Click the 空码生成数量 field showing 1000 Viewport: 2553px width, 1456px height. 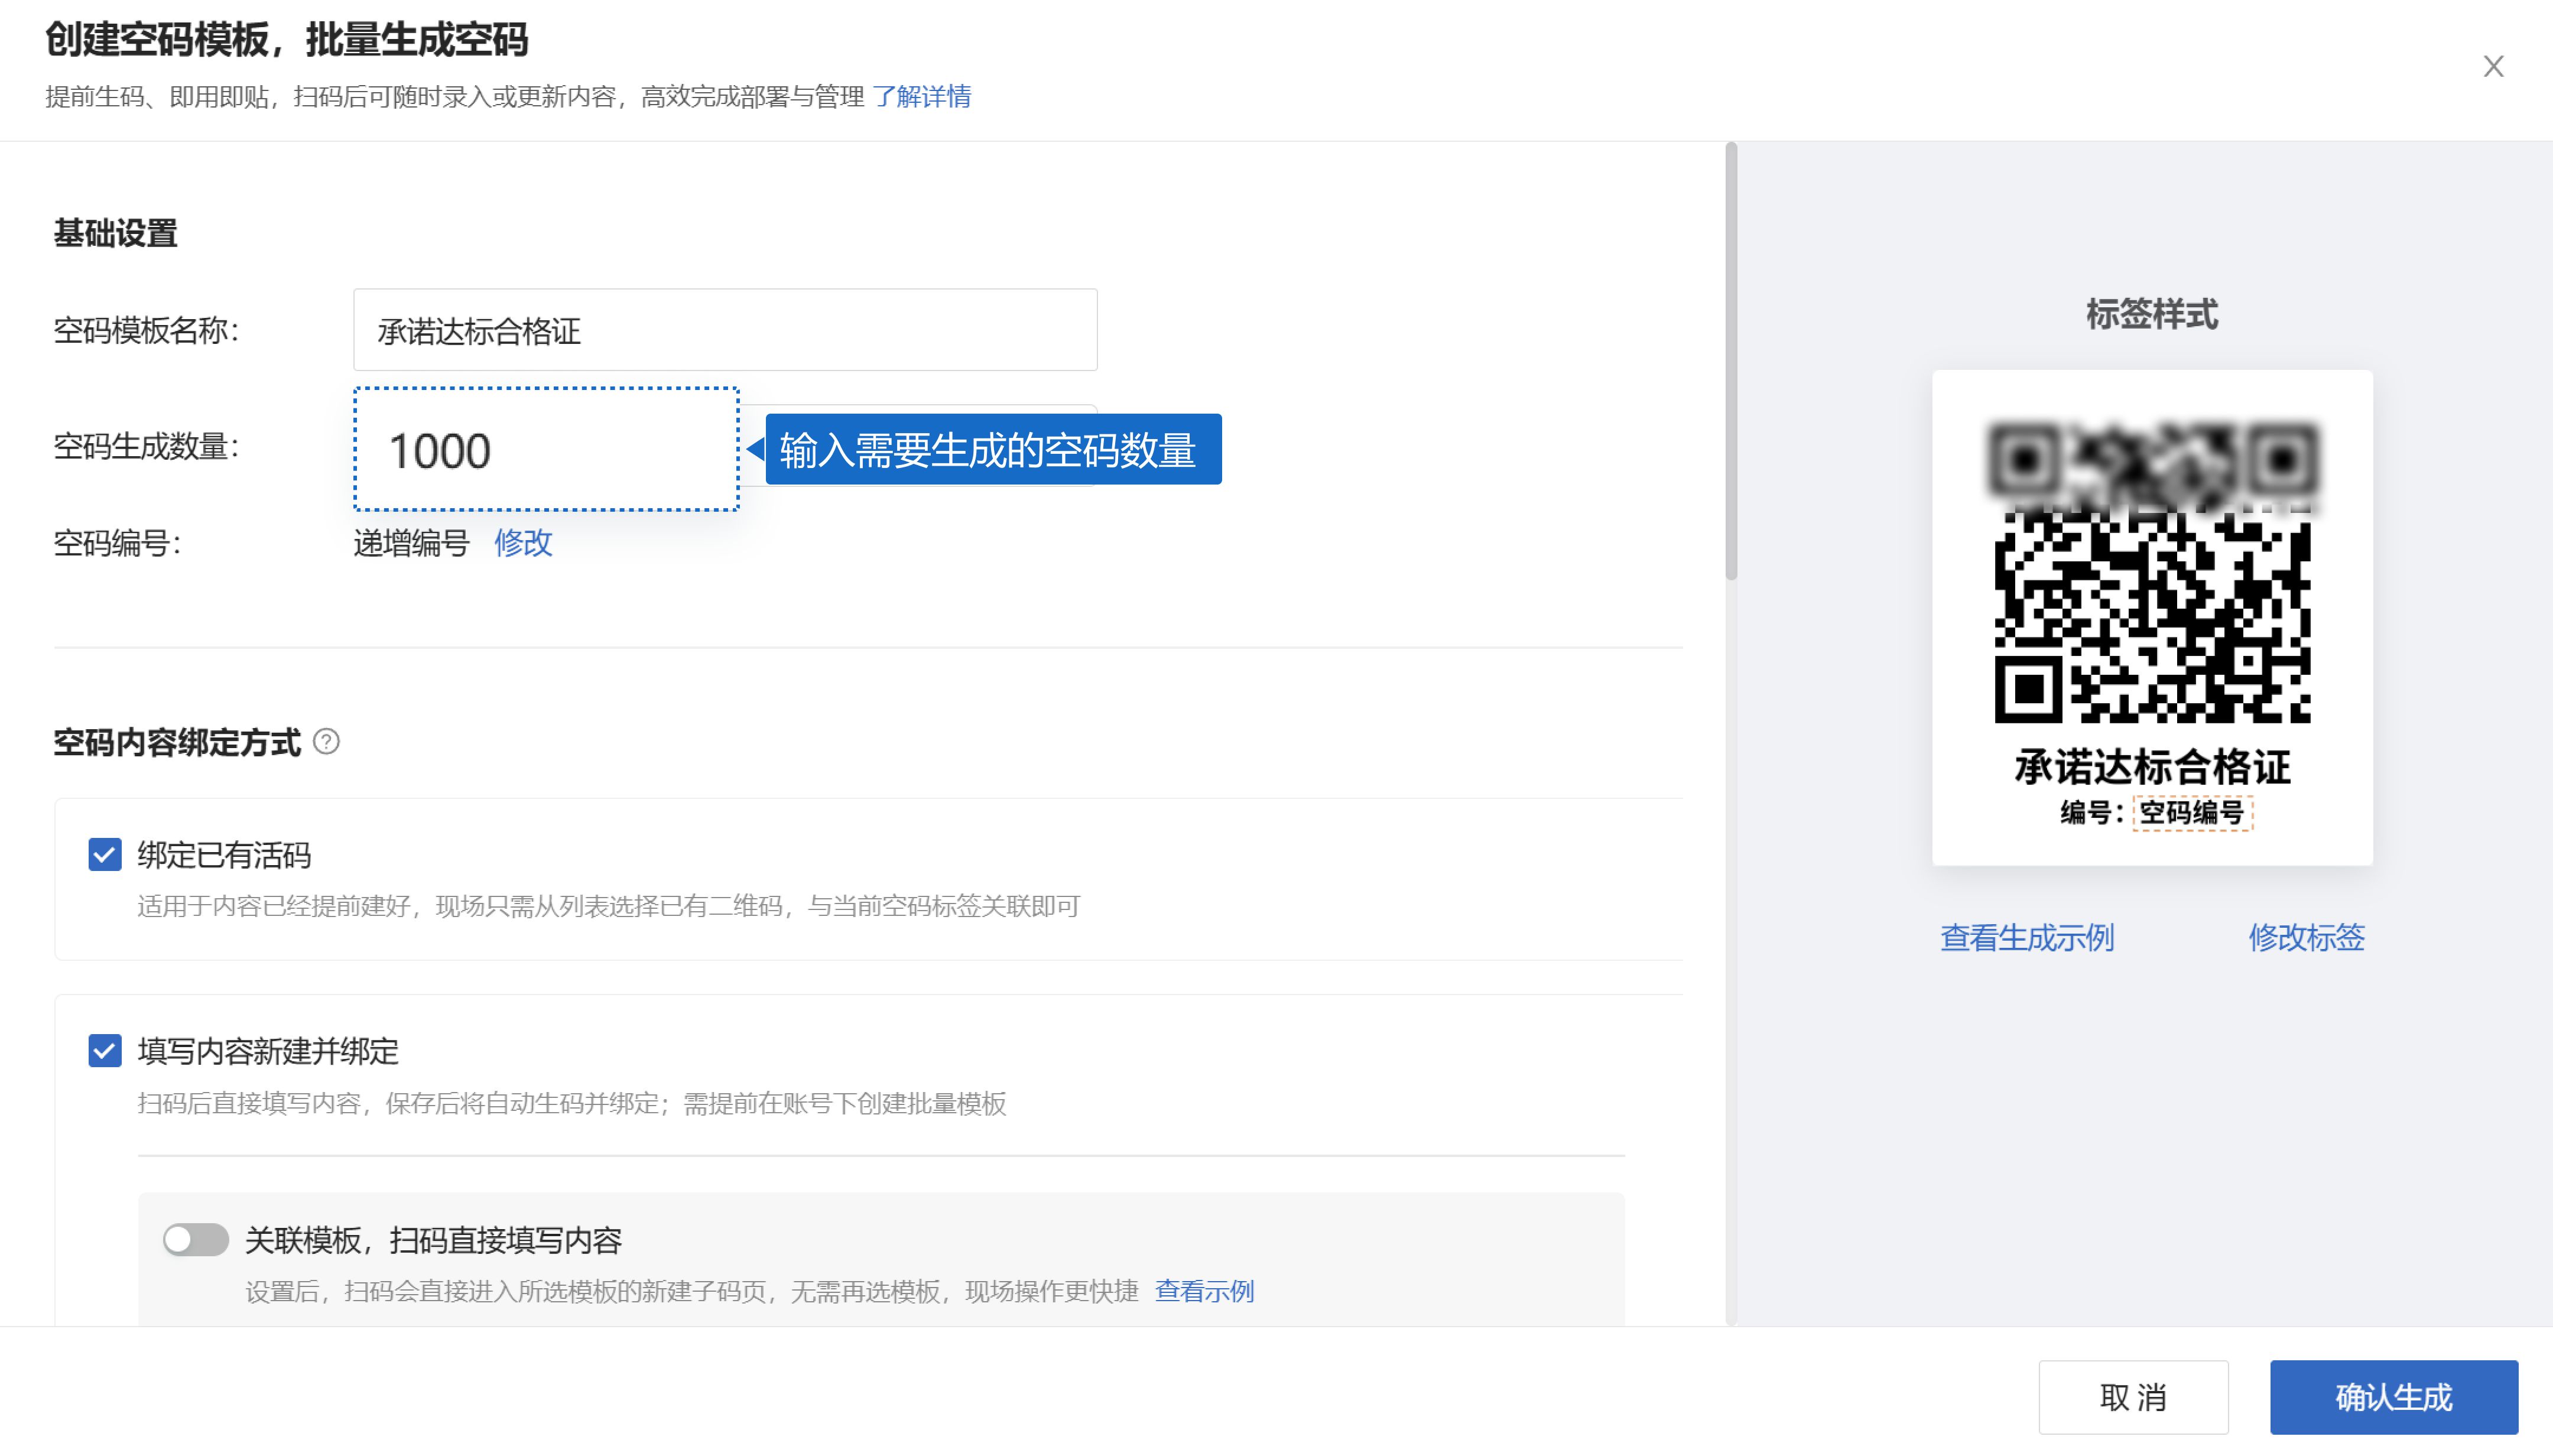[546, 450]
